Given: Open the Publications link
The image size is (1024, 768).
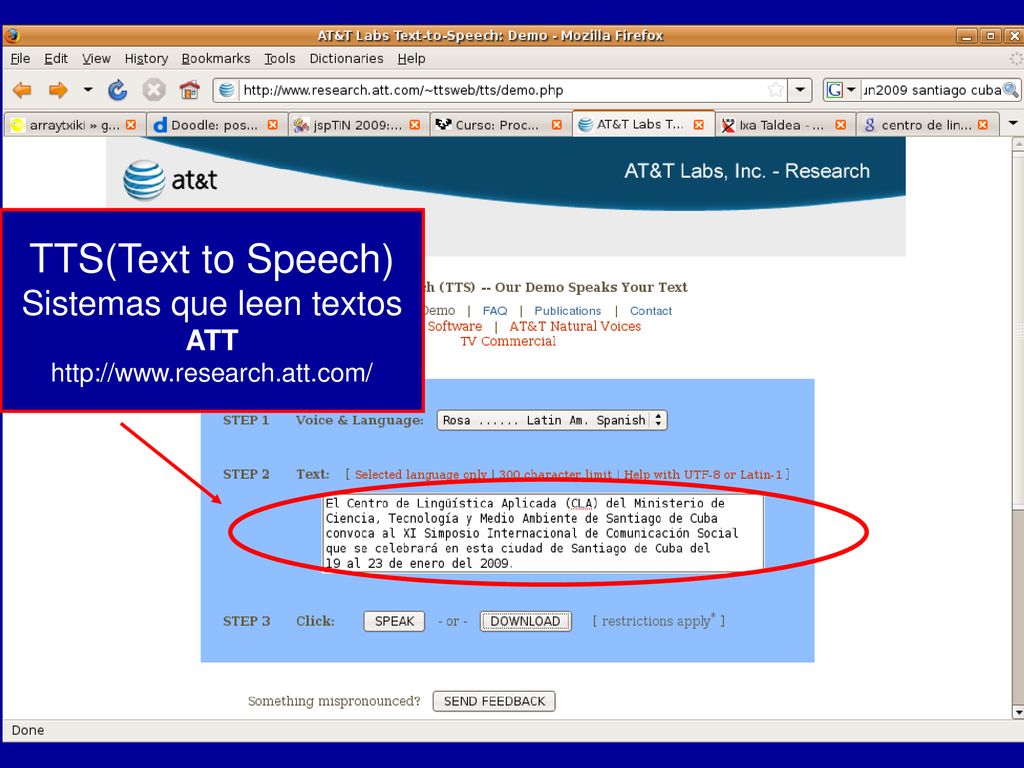Looking at the screenshot, I should [x=568, y=311].
